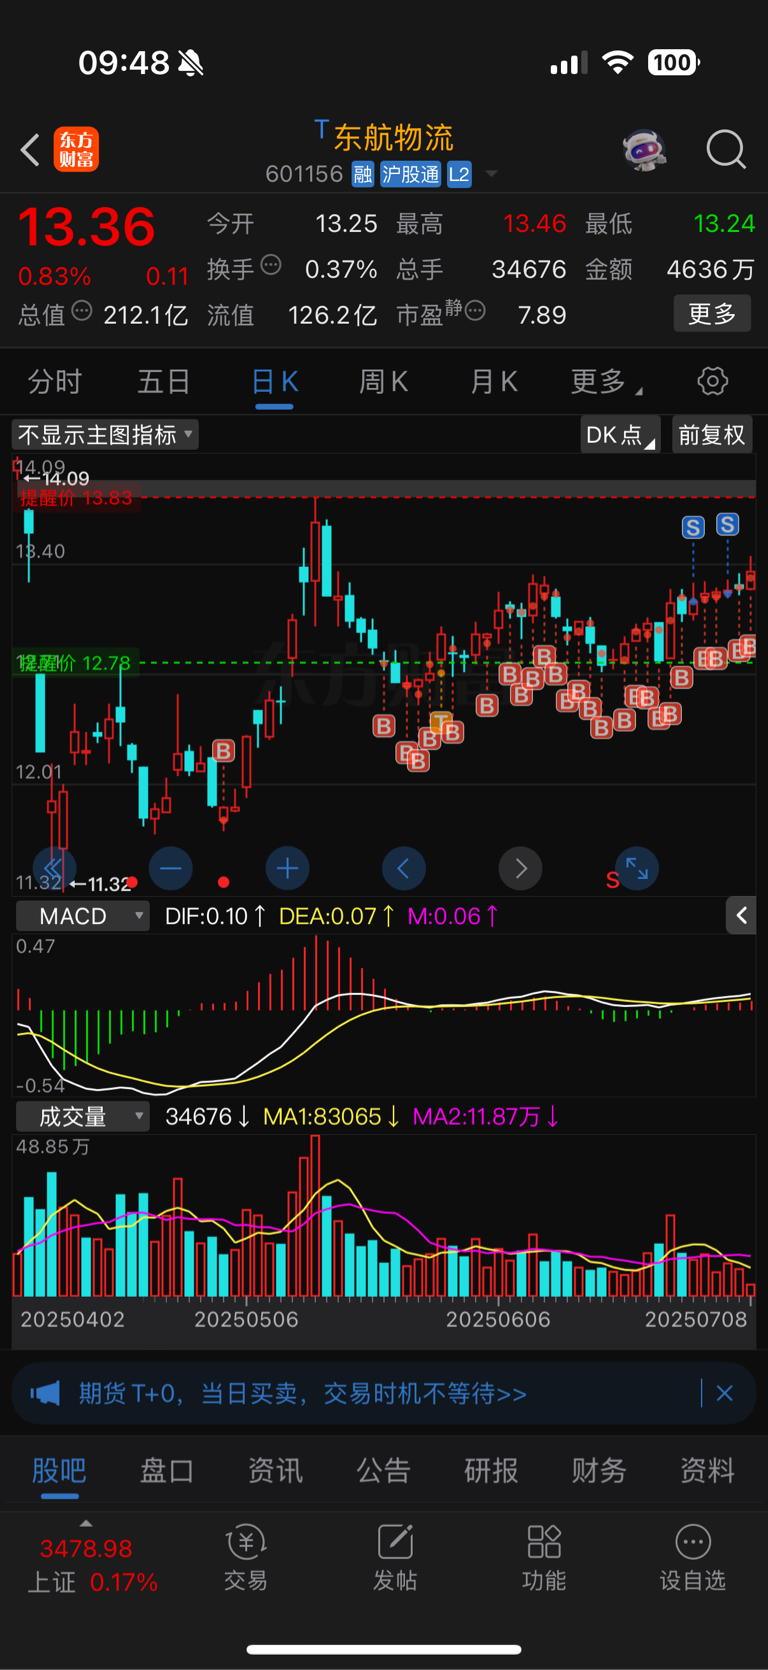This screenshot has height=1670, width=768.
Task: Open the robot assistant avatar
Action: point(644,151)
